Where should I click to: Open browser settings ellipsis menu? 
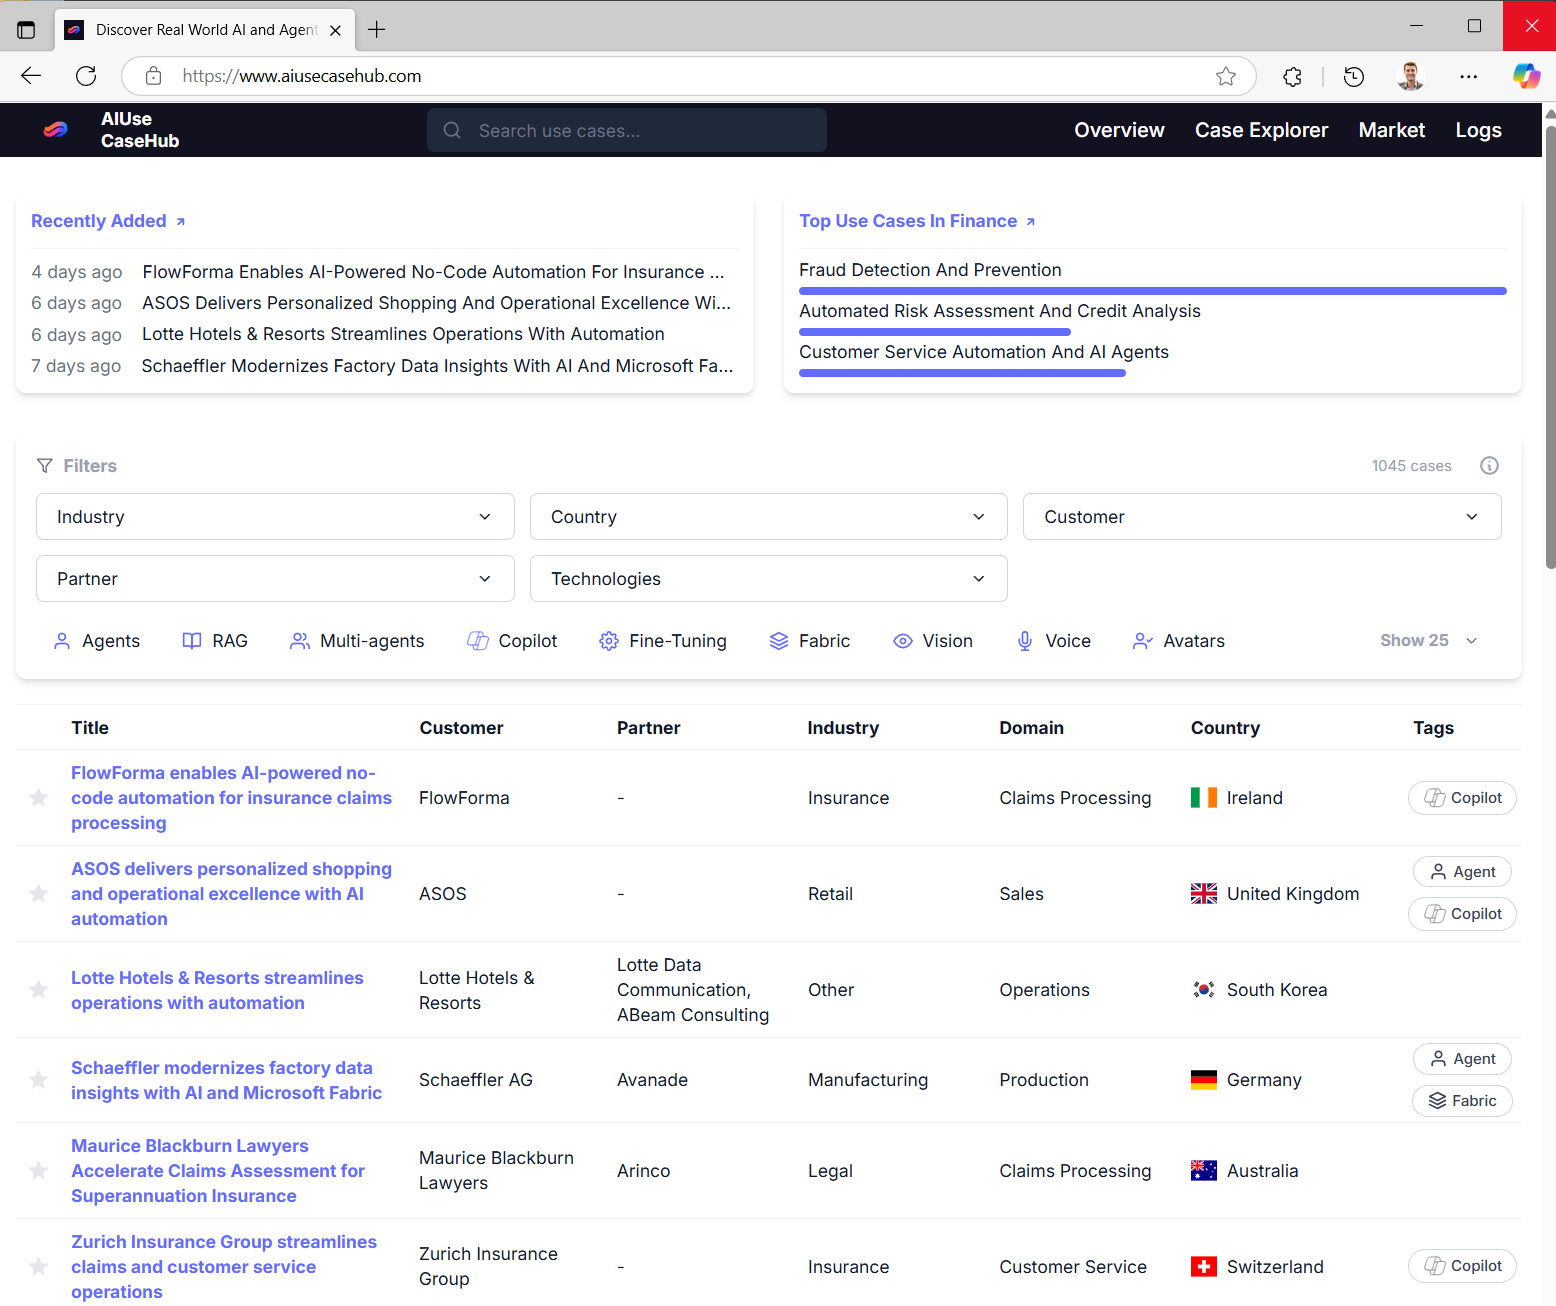1468,76
